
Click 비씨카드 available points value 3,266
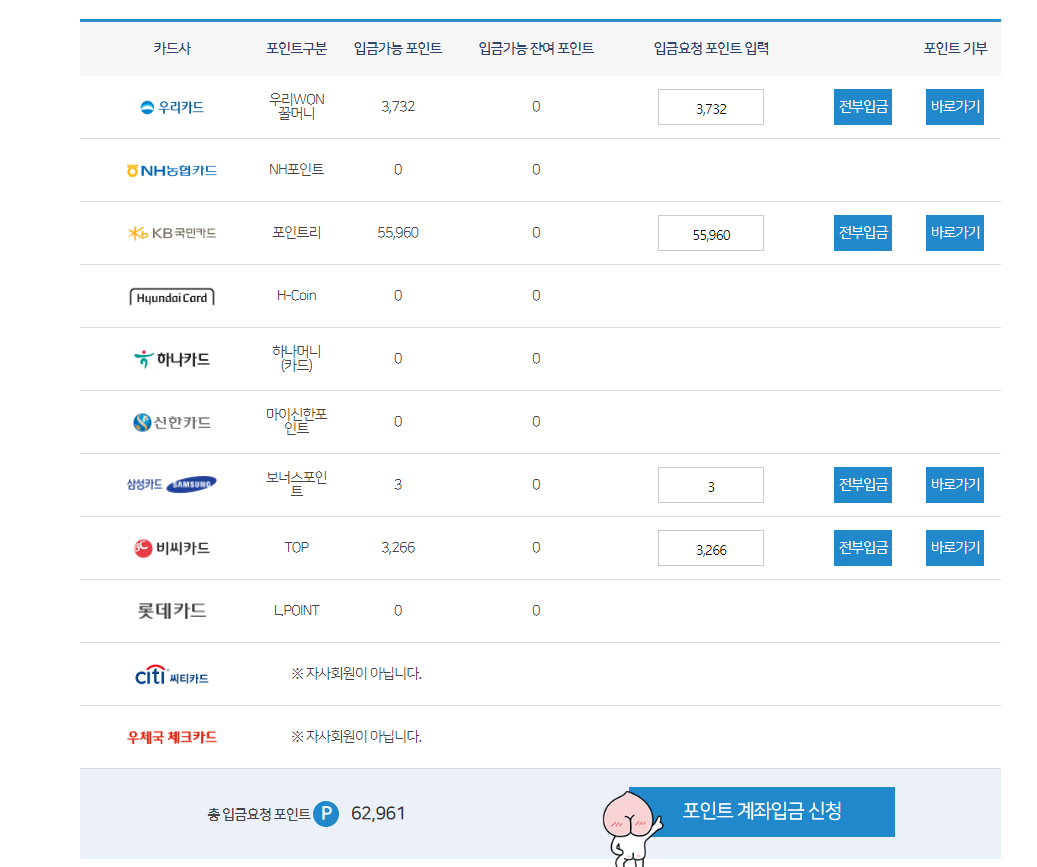(398, 548)
